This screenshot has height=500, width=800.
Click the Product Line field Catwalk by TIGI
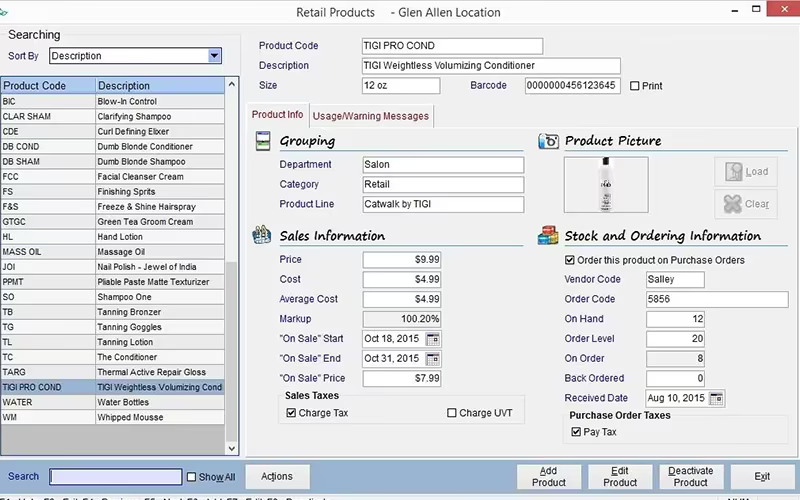(x=443, y=205)
